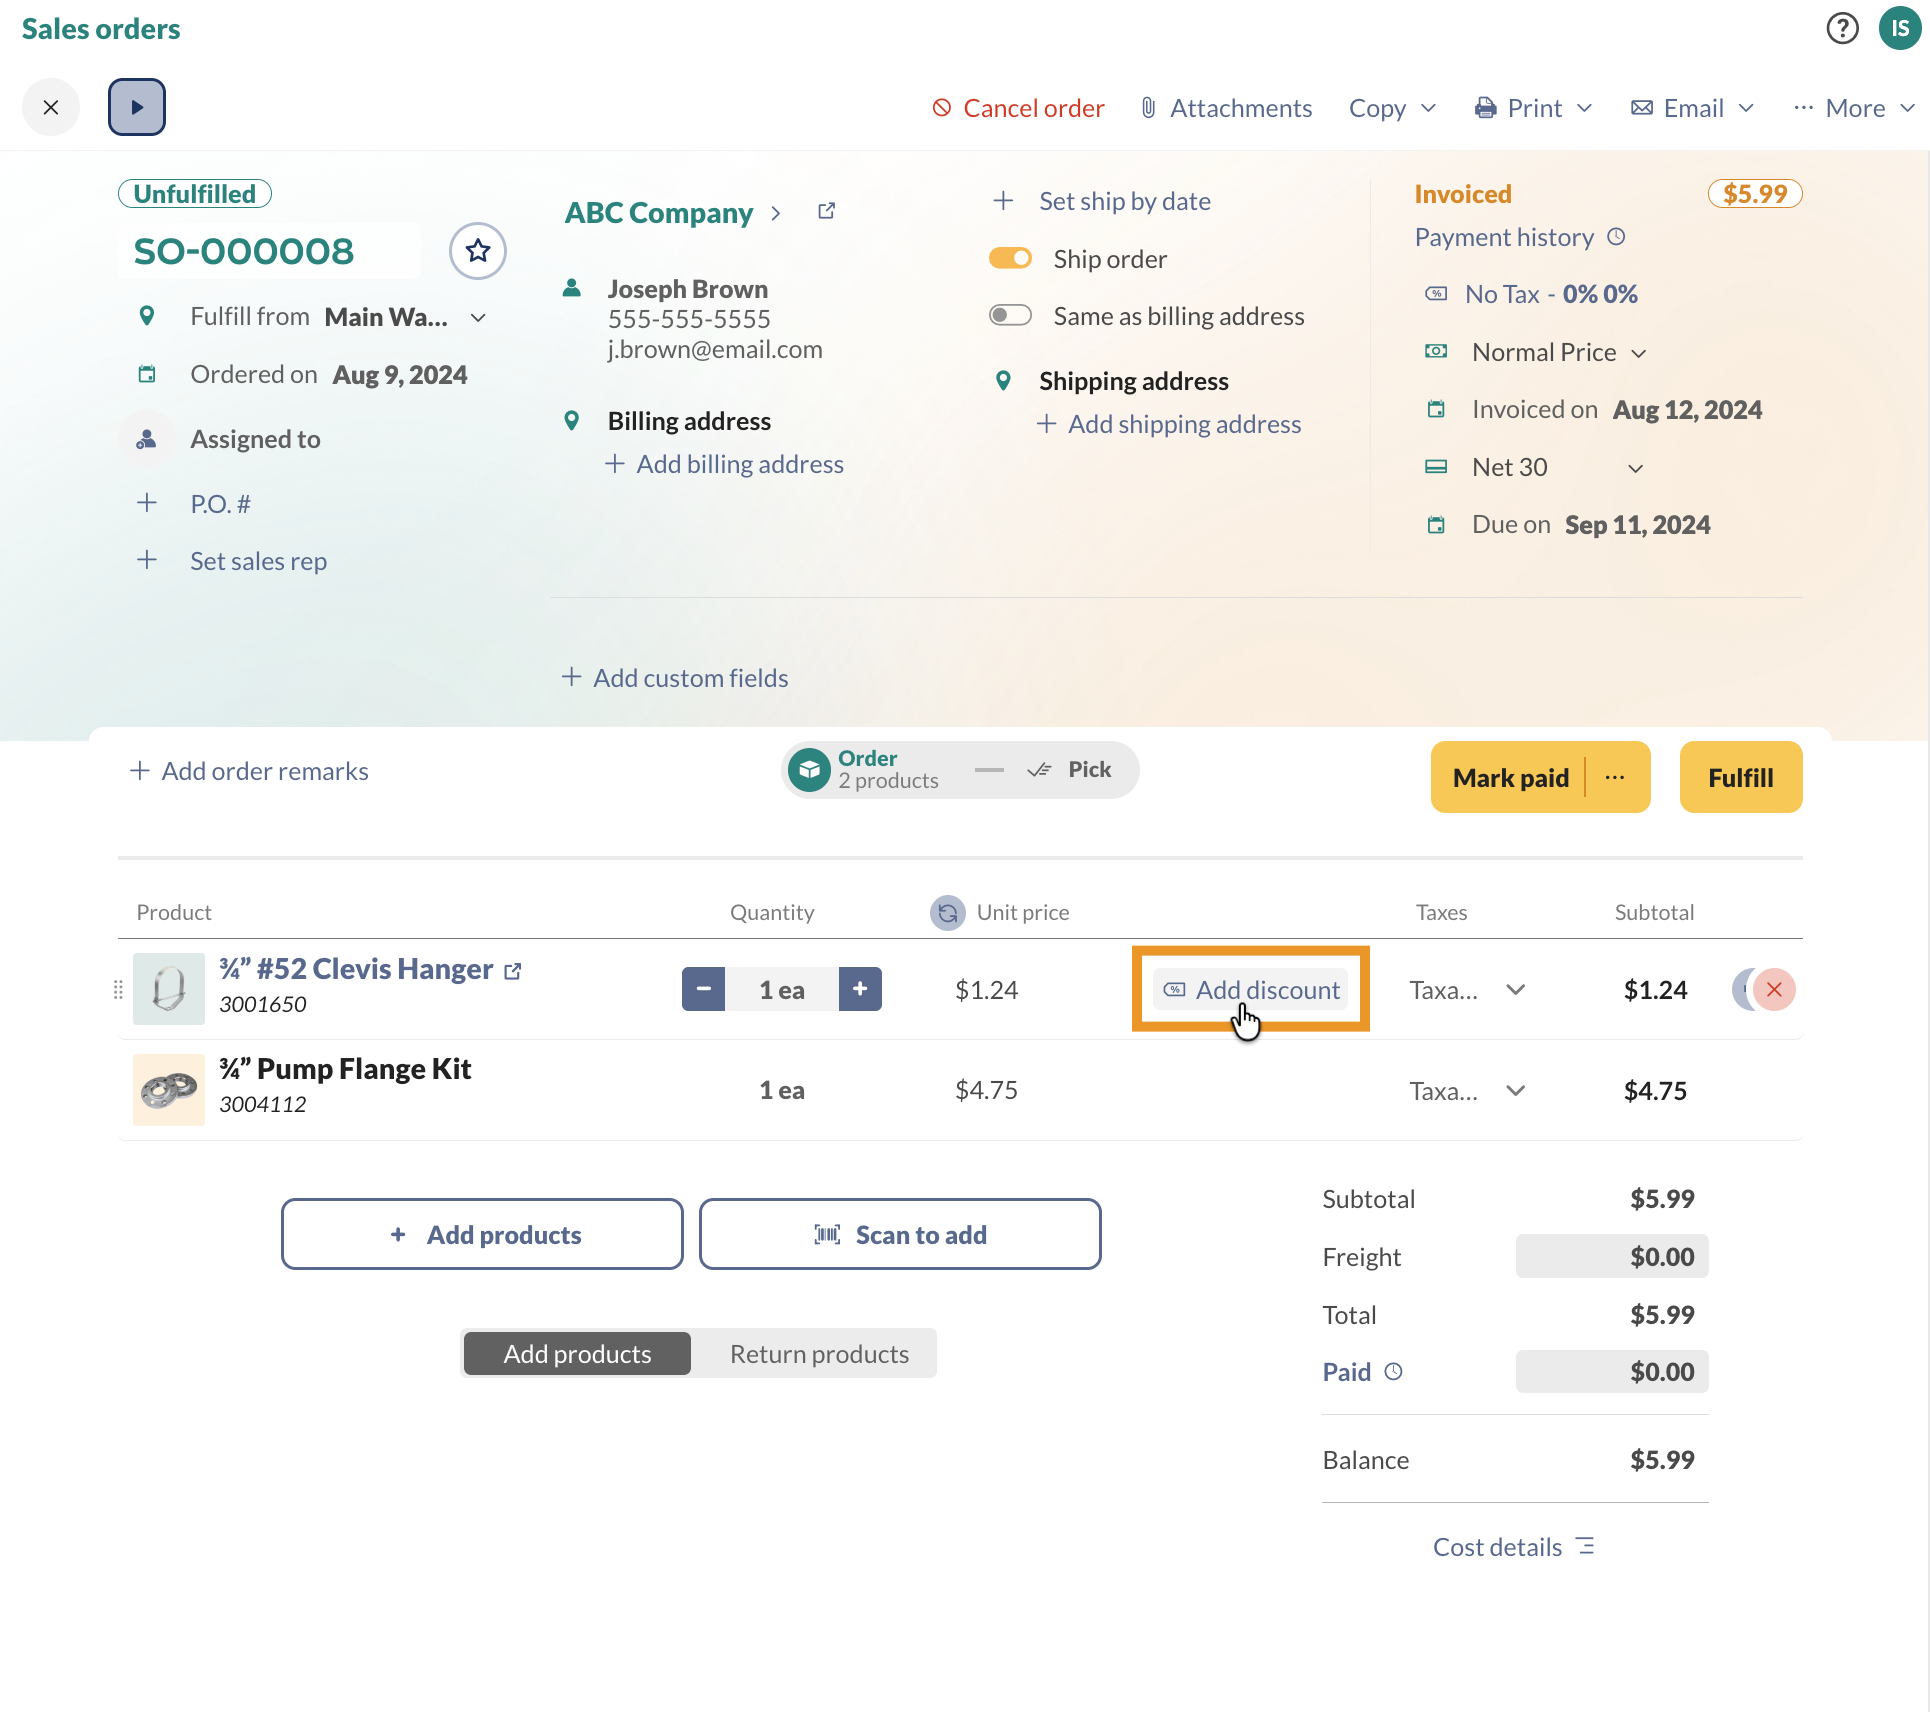The height and width of the screenshot is (1712, 1930).
Task: Open the Net 30 payment terms dropdown
Action: pos(1634,467)
